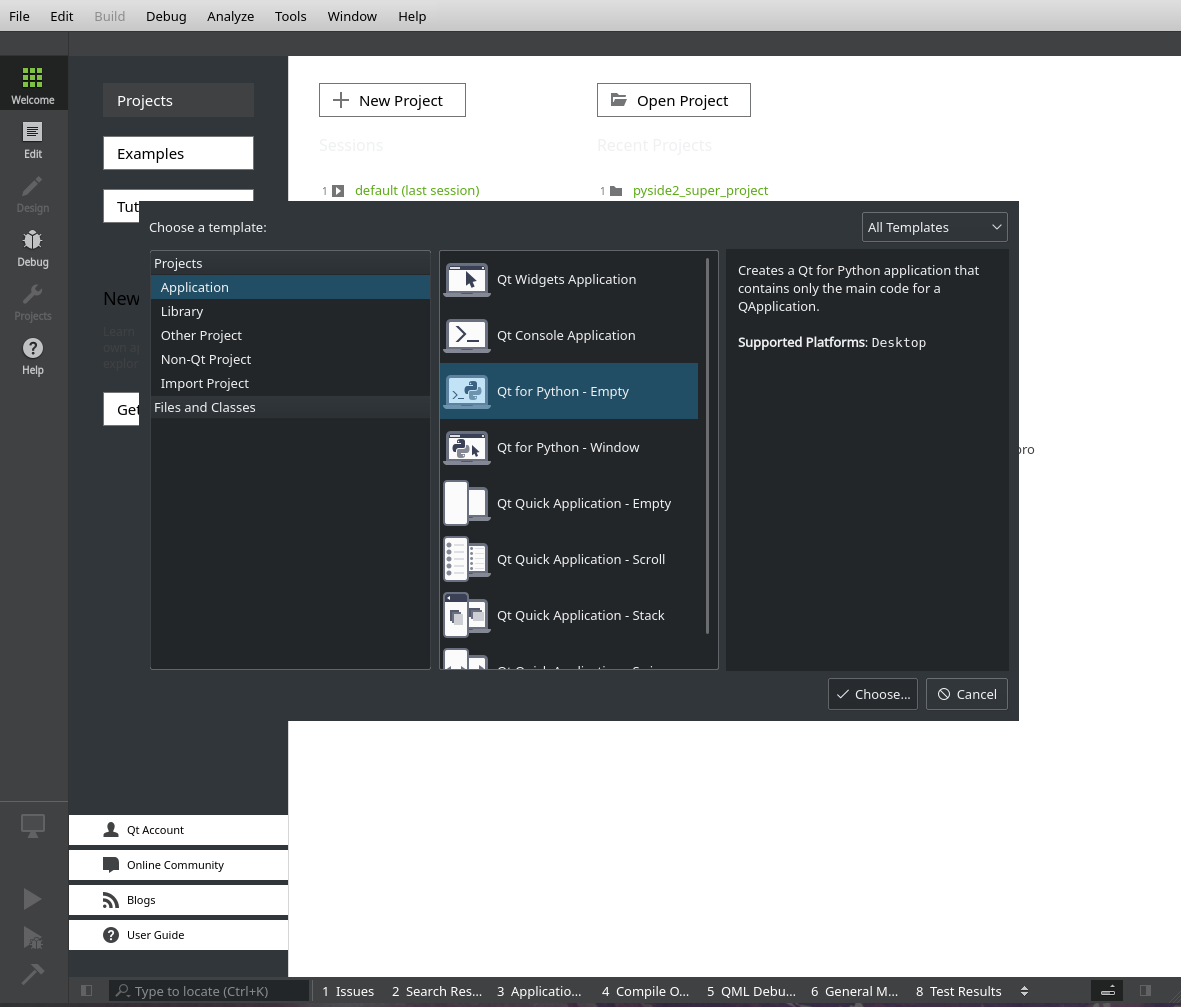Switch to Edit mode in the sidebar
The image size is (1181, 1007).
(x=32, y=140)
